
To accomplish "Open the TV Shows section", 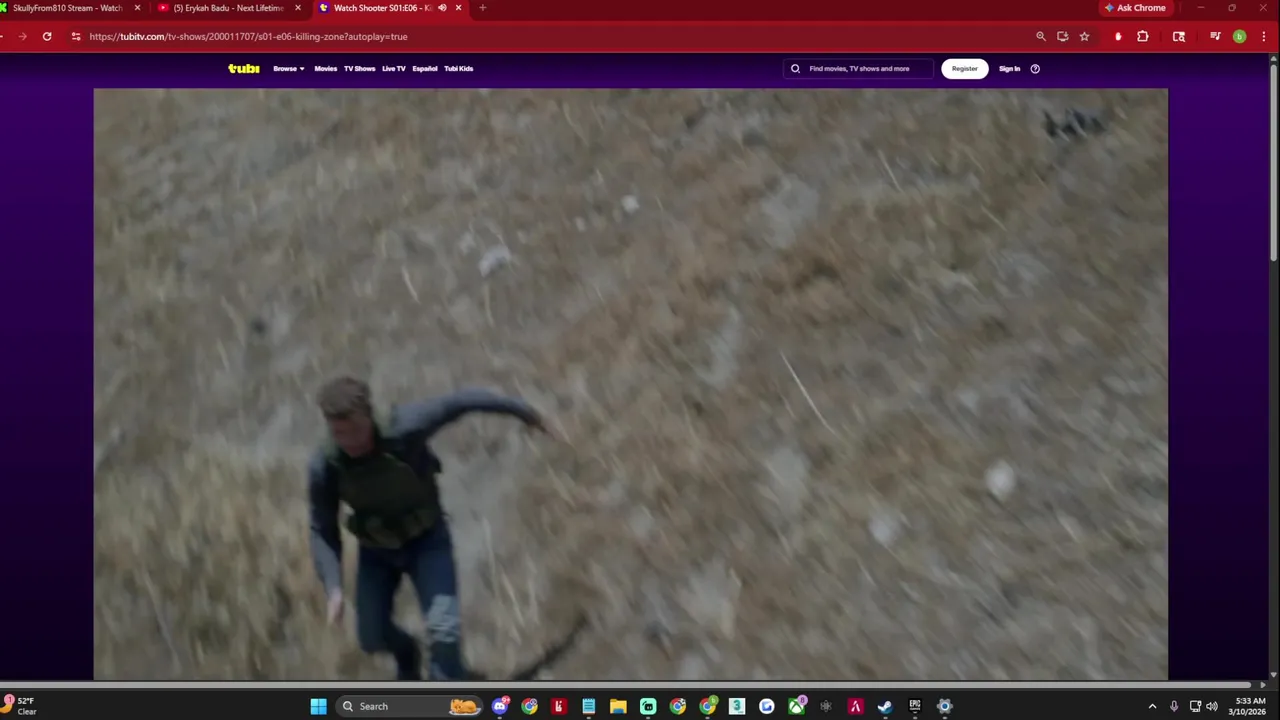I will 359,68.
